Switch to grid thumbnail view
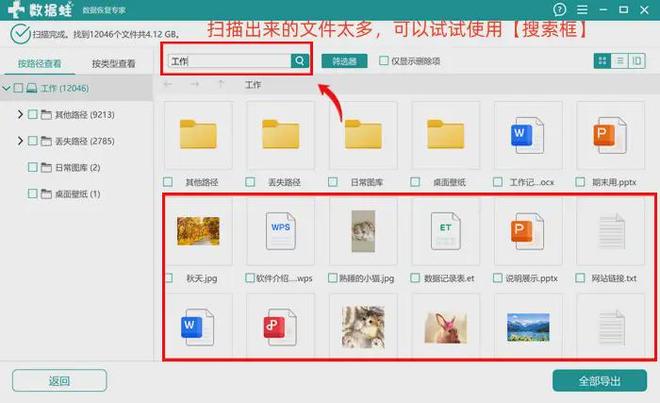The height and width of the screenshot is (403, 660). pyautogui.click(x=602, y=61)
